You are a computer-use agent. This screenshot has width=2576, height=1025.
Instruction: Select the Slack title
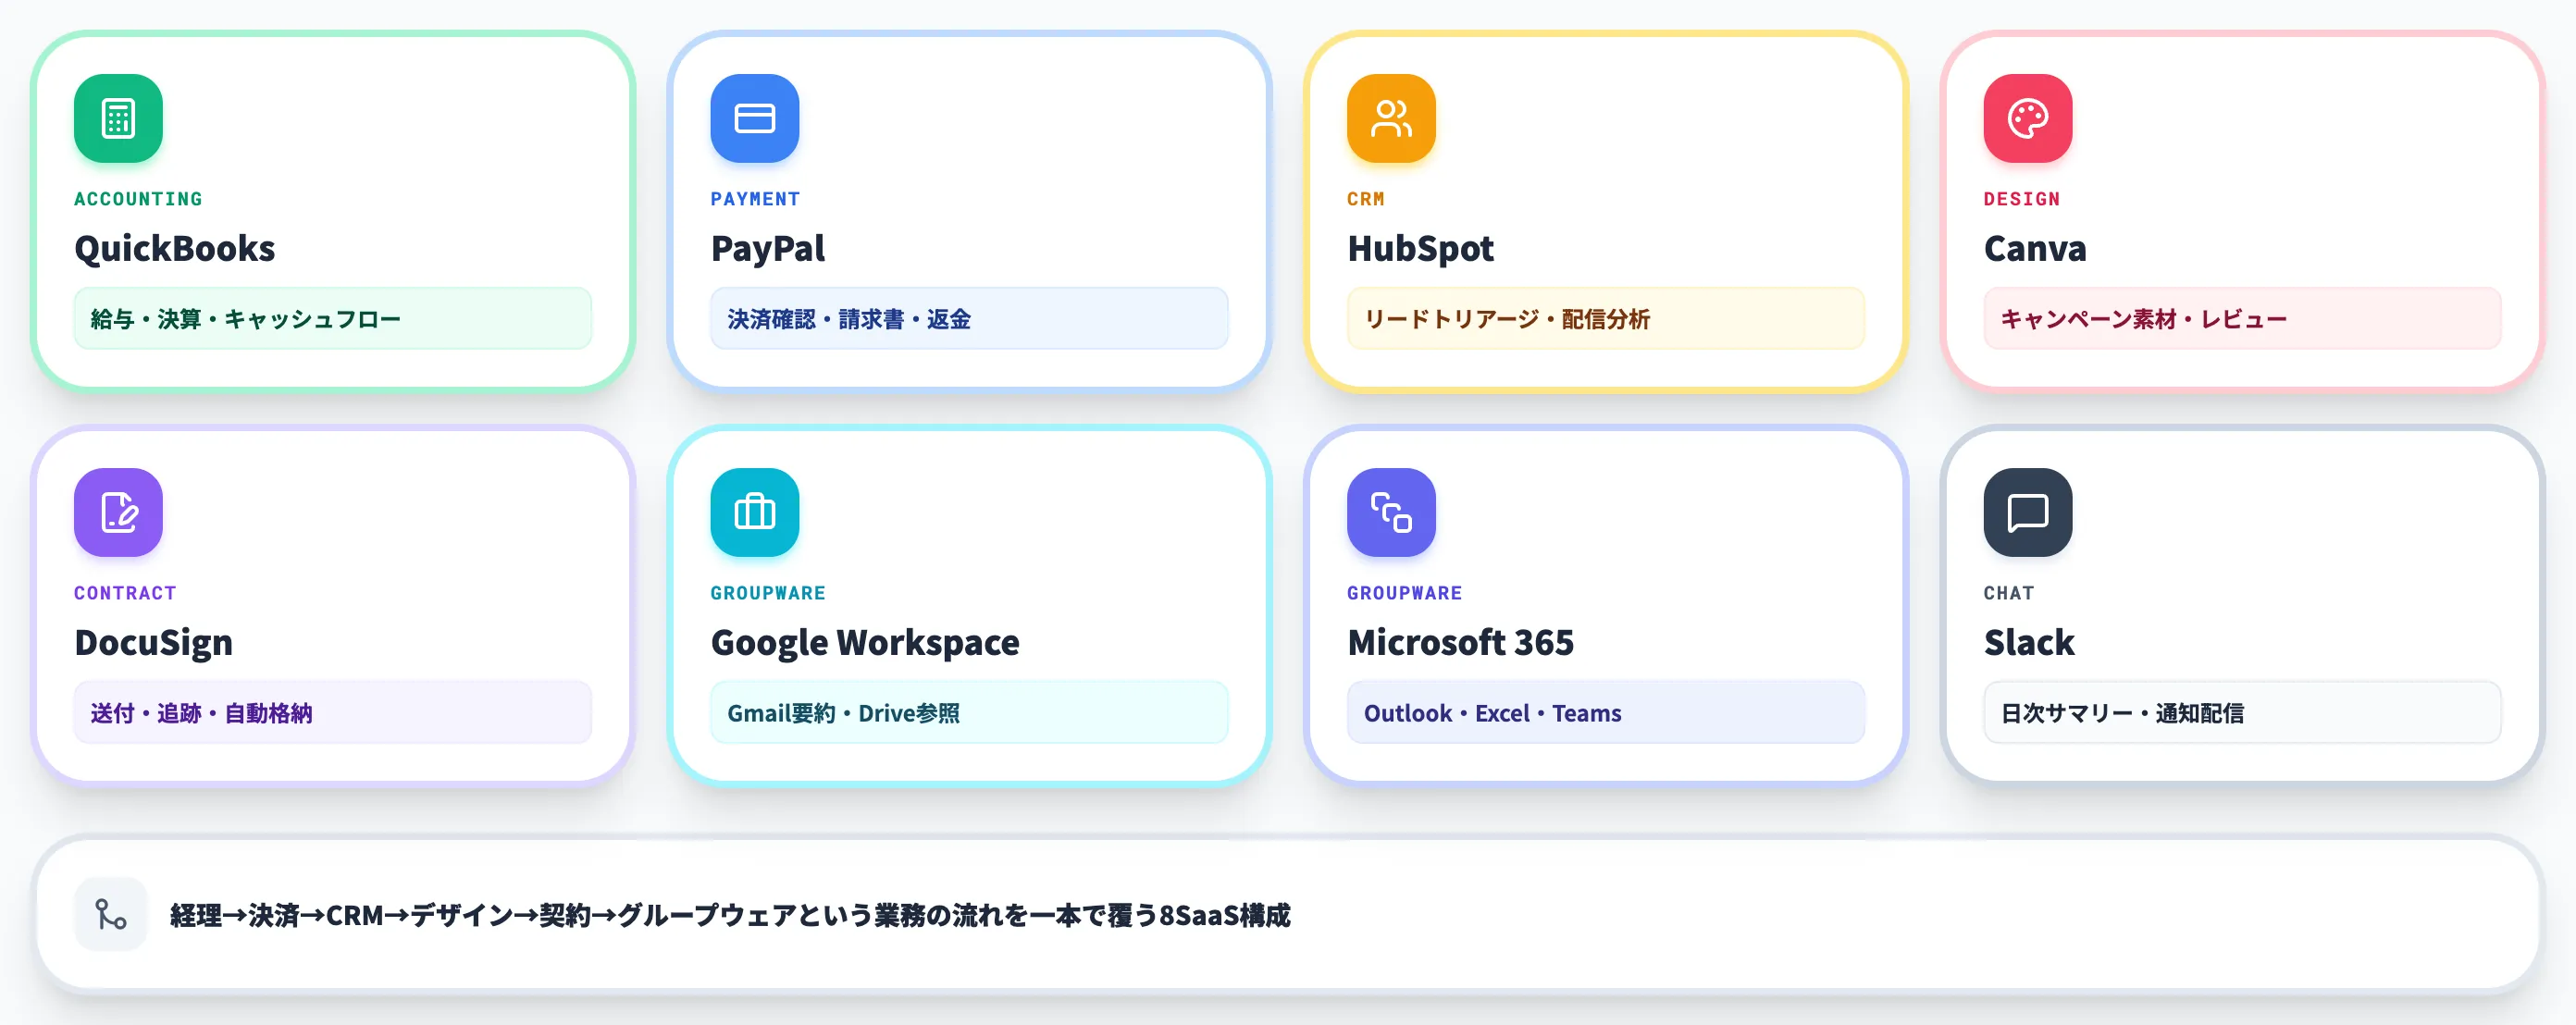tap(2029, 642)
